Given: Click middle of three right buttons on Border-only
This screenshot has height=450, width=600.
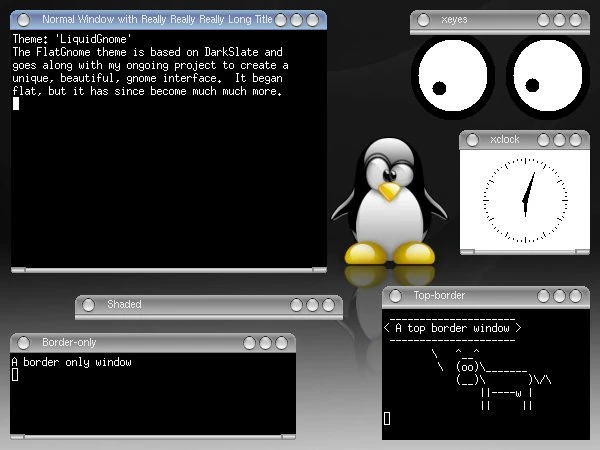Looking at the screenshot, I should coord(265,343).
